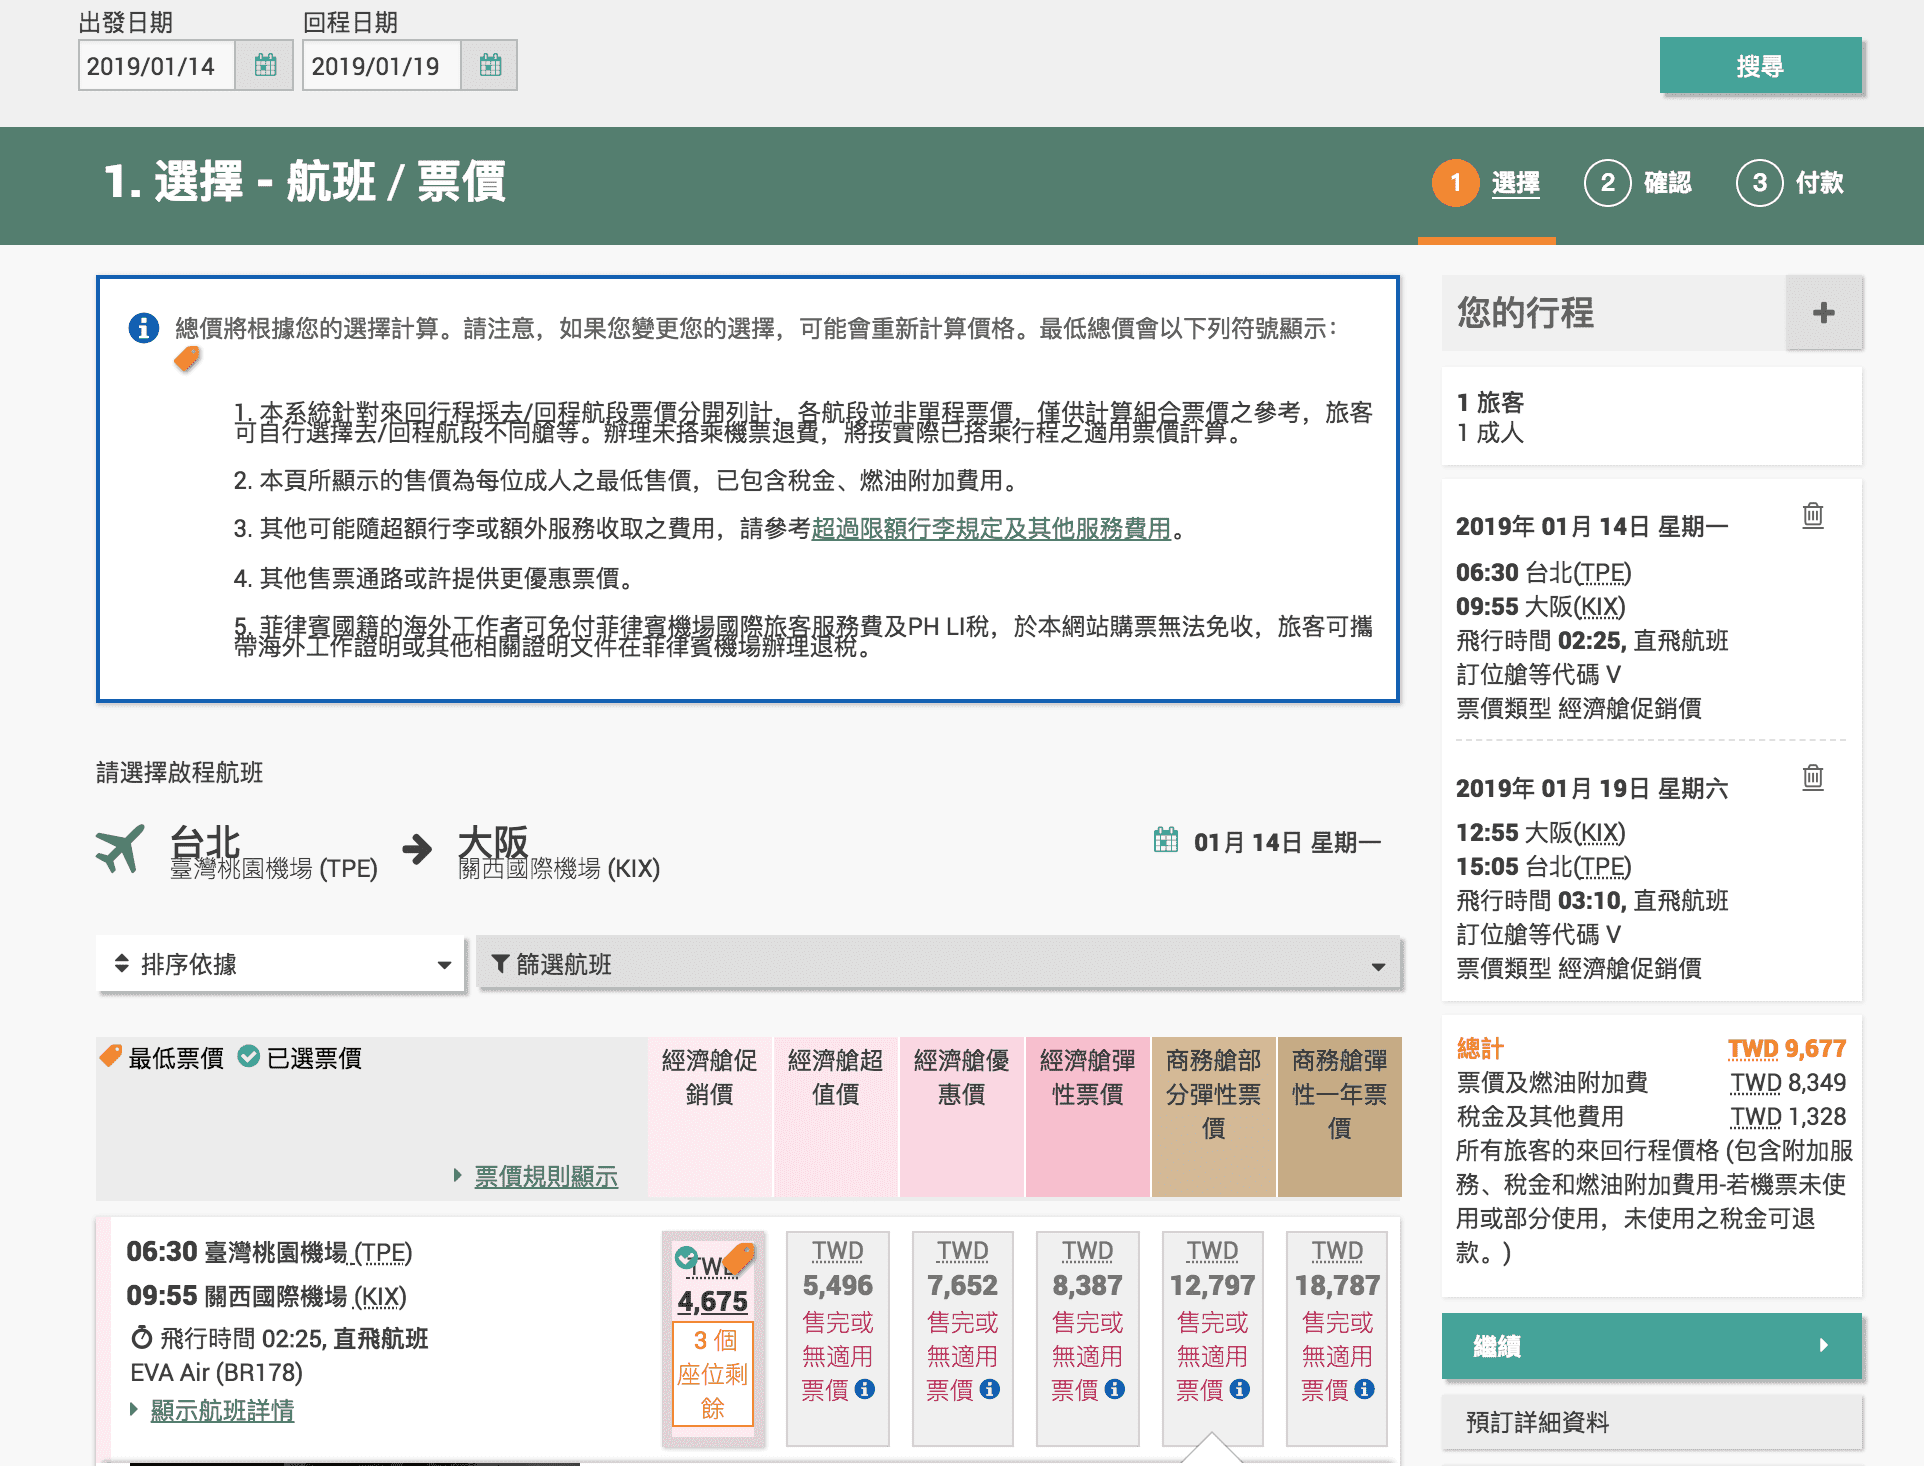Viewport: 1924px width, 1466px height.
Task: Select the 經濟艙超值價 column header
Action: point(836,1117)
